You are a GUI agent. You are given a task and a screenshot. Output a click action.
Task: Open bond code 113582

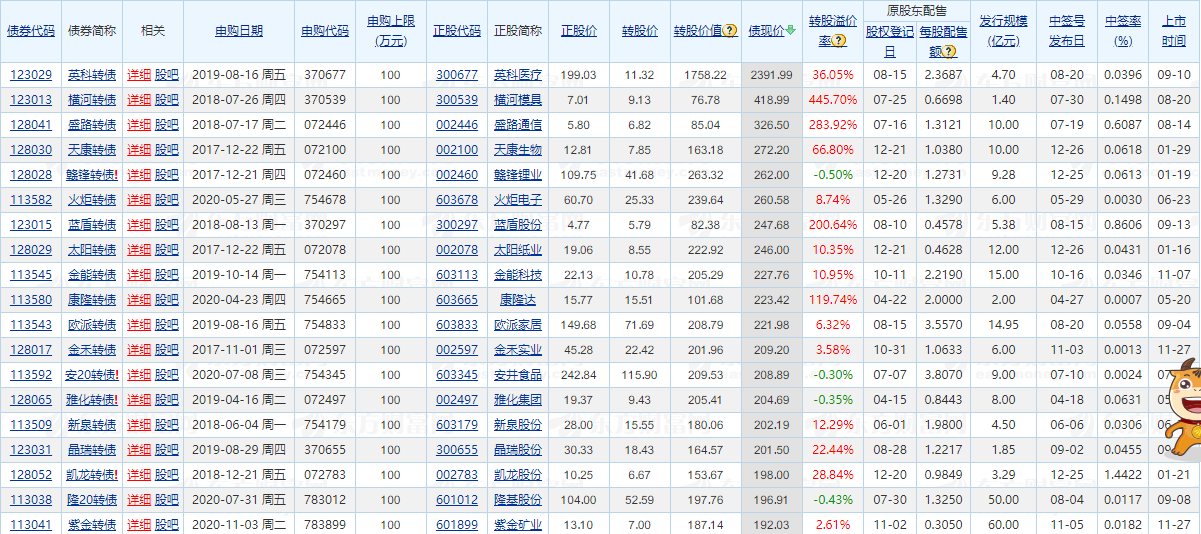(x=31, y=200)
